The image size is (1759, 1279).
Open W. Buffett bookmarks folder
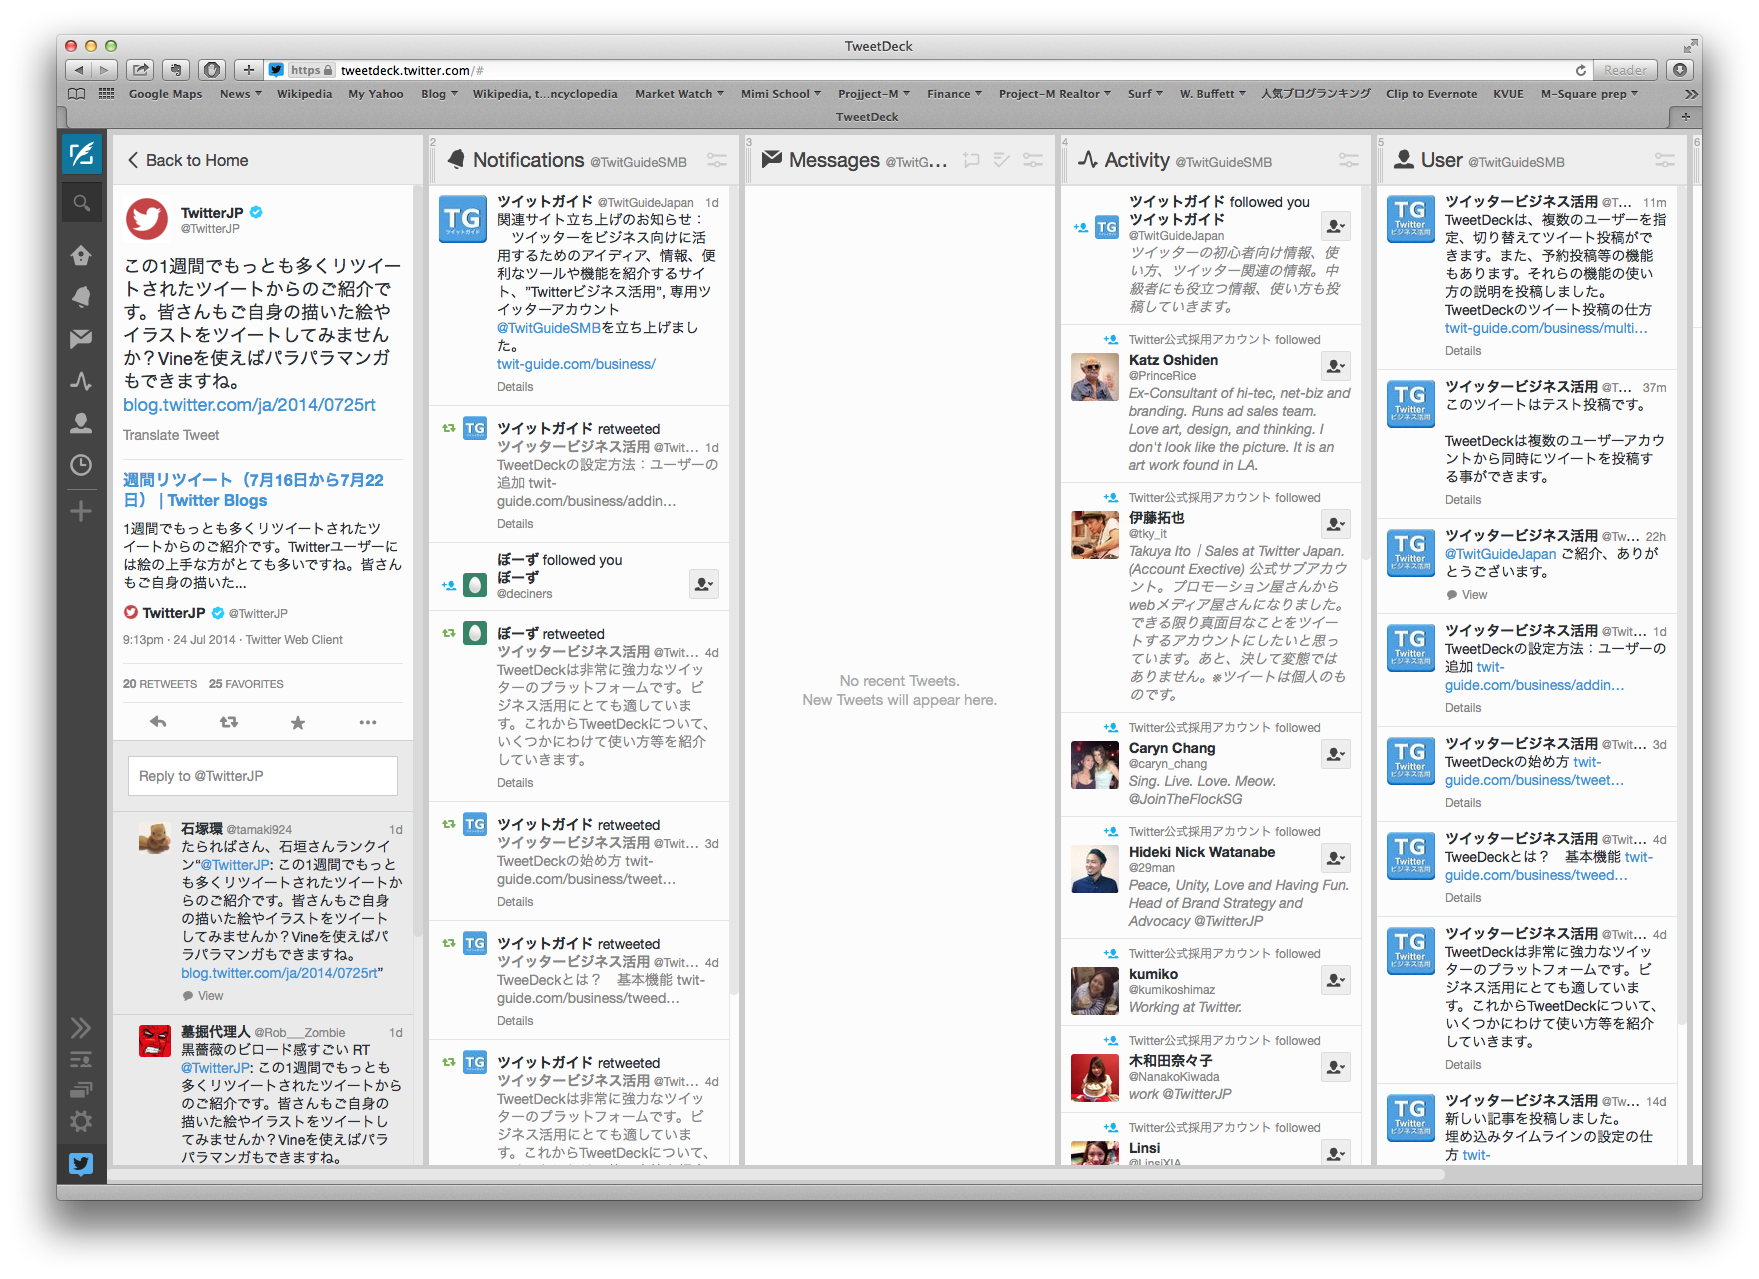(1212, 94)
